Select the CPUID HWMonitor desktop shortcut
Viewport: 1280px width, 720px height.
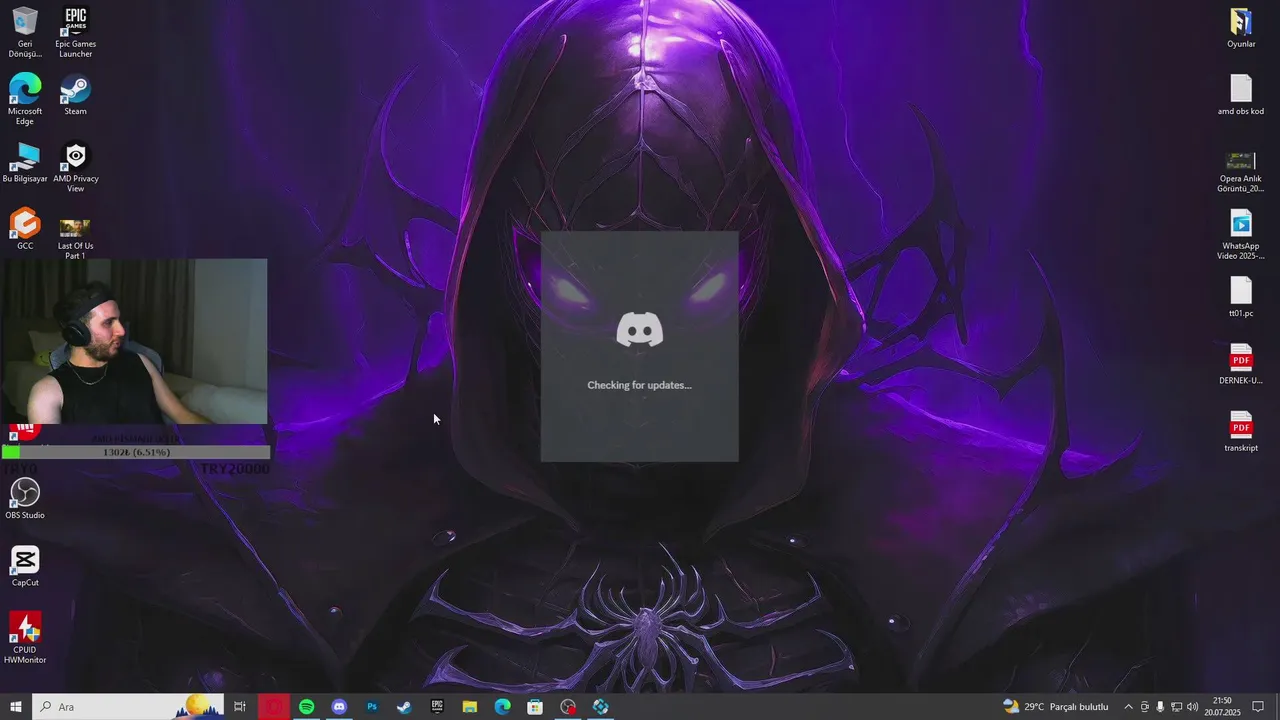pos(25,638)
